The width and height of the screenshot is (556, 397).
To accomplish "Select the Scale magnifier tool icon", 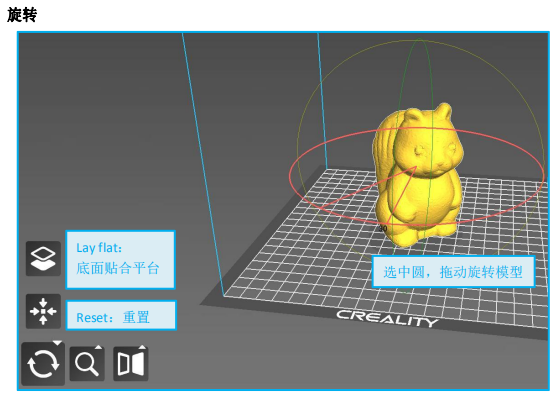I will pyautogui.click(x=87, y=363).
